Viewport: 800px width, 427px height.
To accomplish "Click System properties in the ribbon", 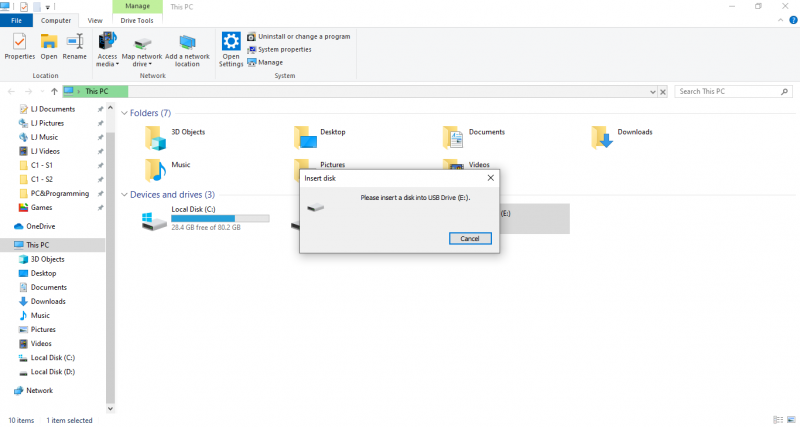I will tap(284, 49).
